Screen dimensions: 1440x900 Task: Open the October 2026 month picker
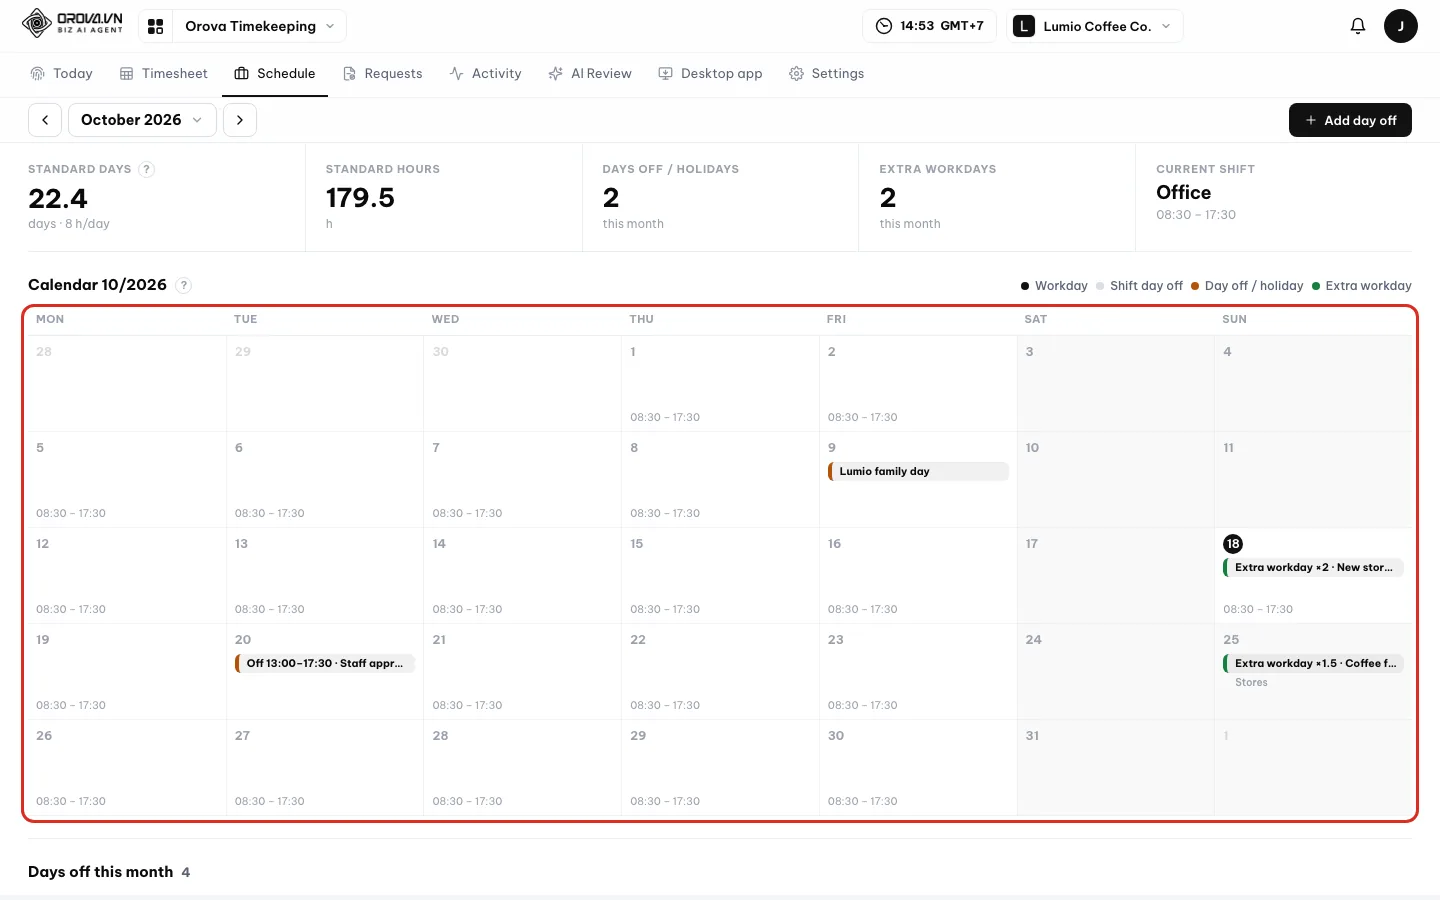(142, 120)
